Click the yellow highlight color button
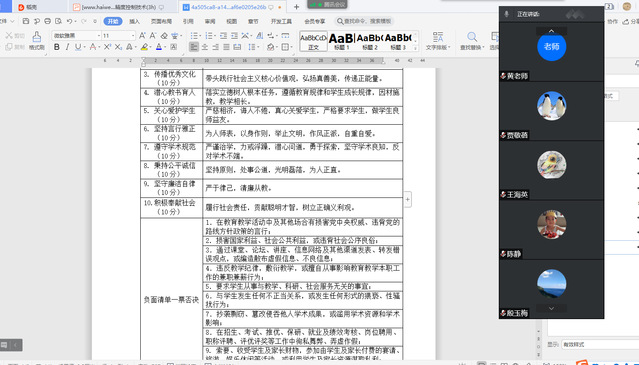This screenshot has height=365, width=639. tap(144, 47)
